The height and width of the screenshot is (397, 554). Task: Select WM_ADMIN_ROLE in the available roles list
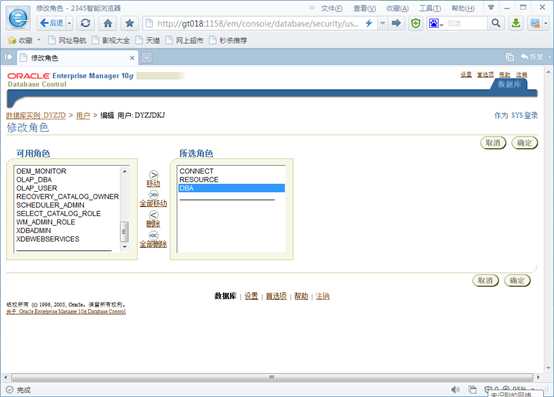click(x=46, y=222)
